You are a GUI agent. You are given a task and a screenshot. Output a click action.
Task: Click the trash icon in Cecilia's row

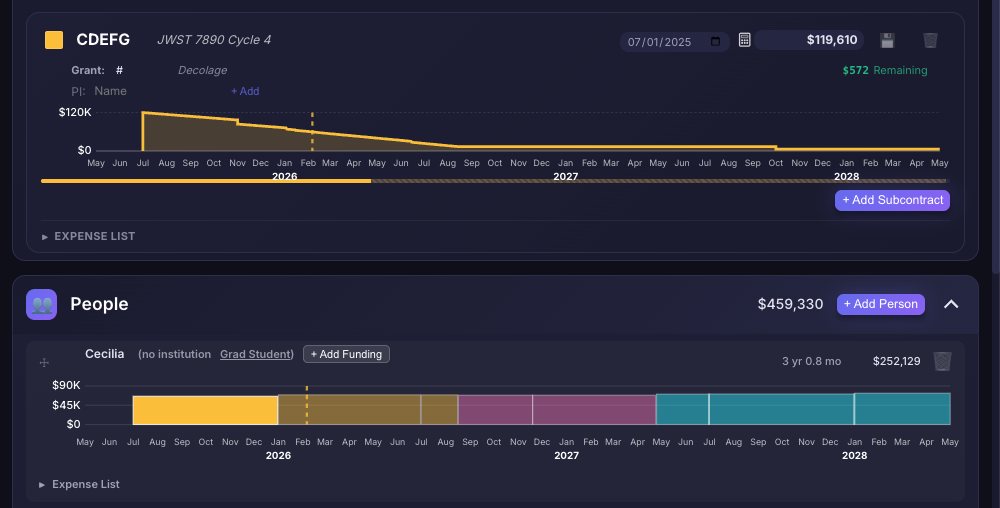tap(942, 361)
